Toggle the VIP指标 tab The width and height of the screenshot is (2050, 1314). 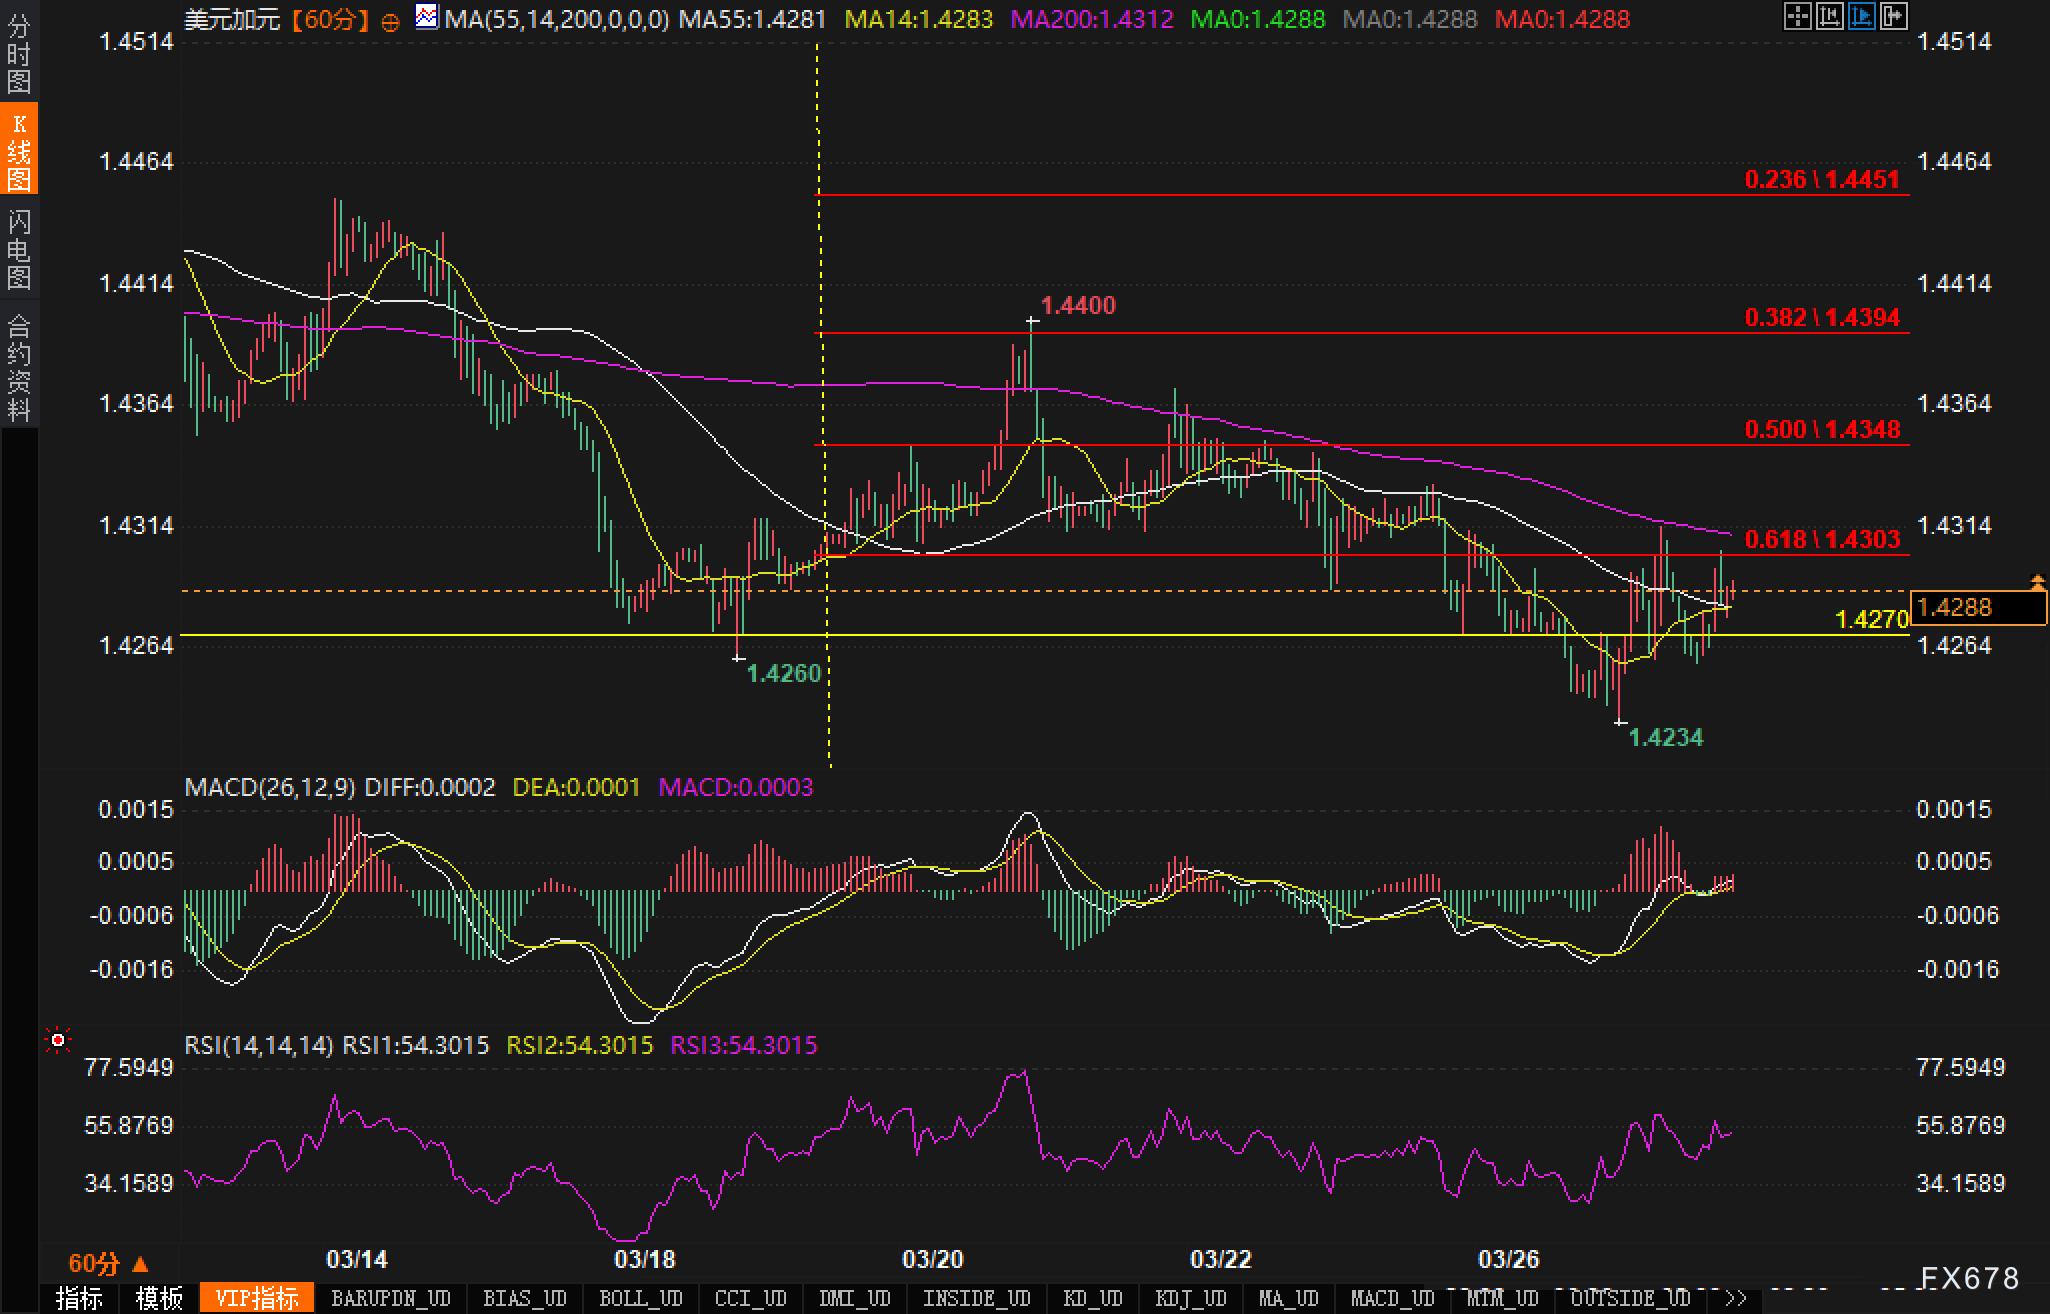(x=257, y=1298)
